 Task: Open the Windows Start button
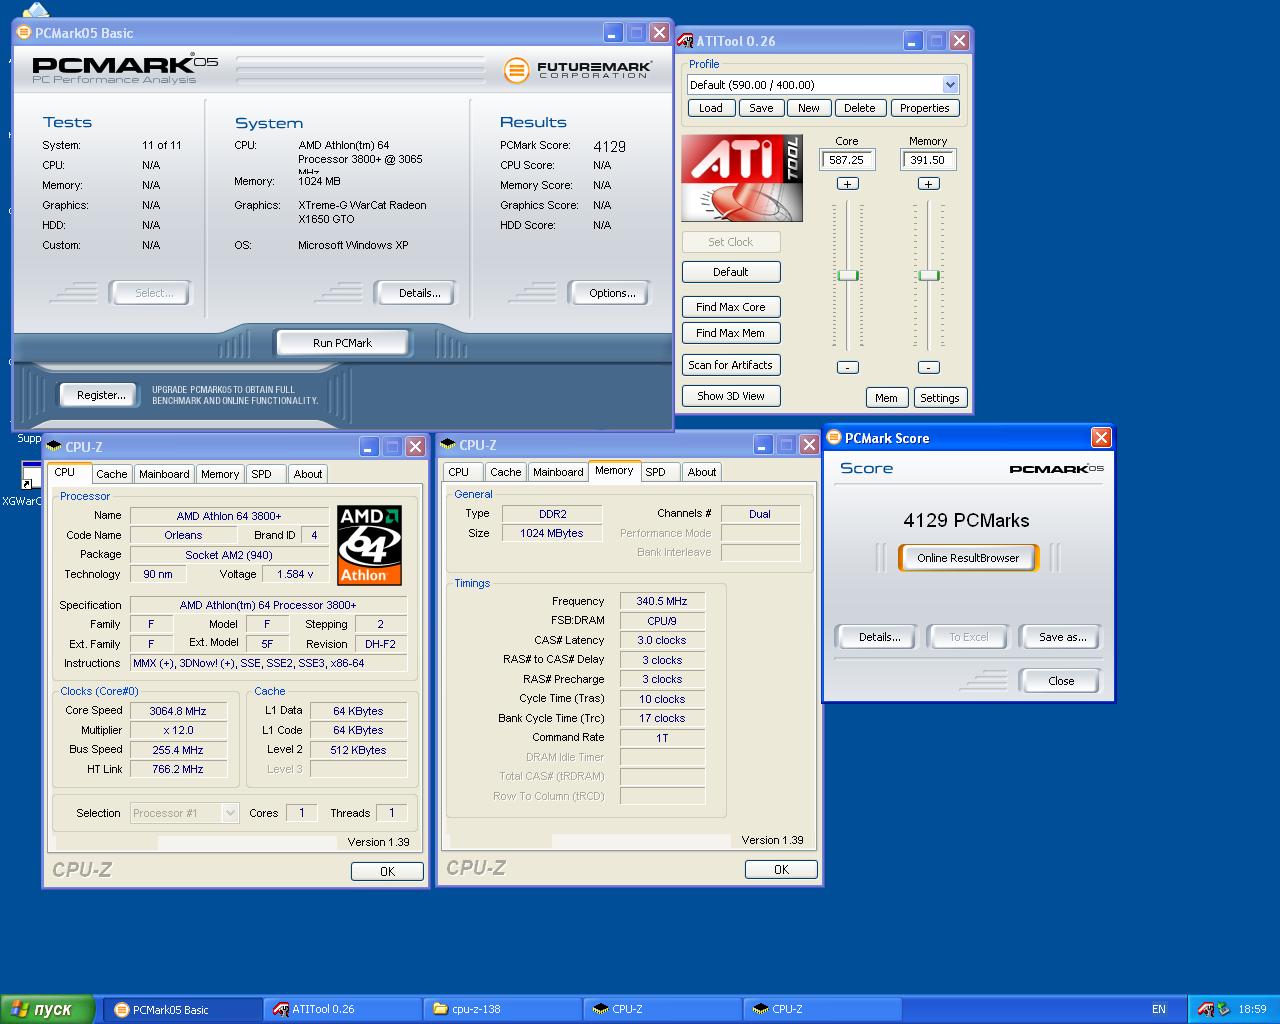48,1009
